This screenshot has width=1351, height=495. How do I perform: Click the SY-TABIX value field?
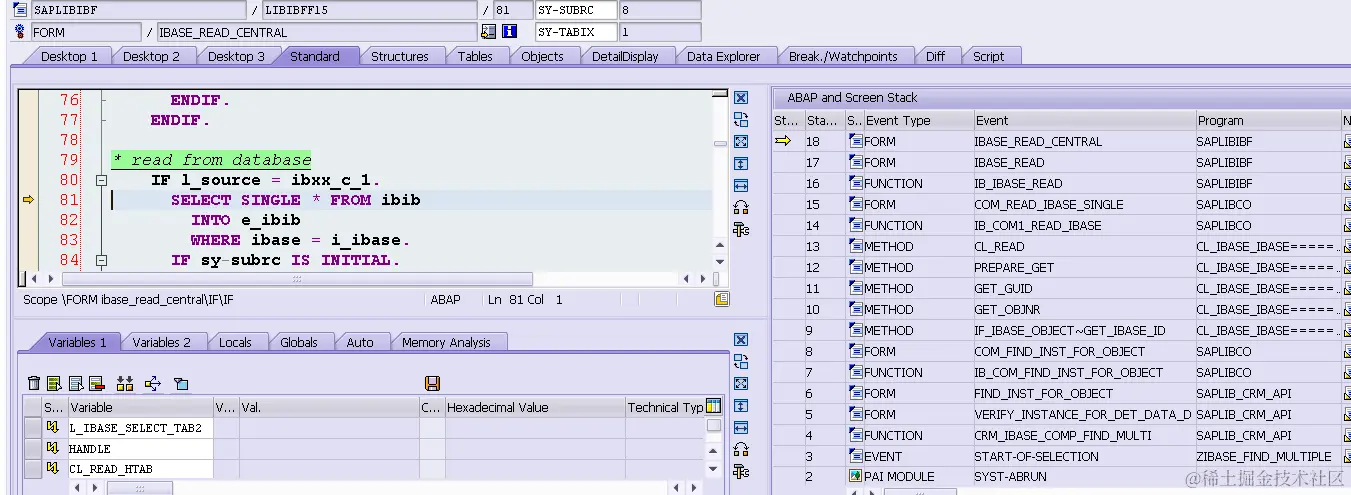(x=659, y=32)
